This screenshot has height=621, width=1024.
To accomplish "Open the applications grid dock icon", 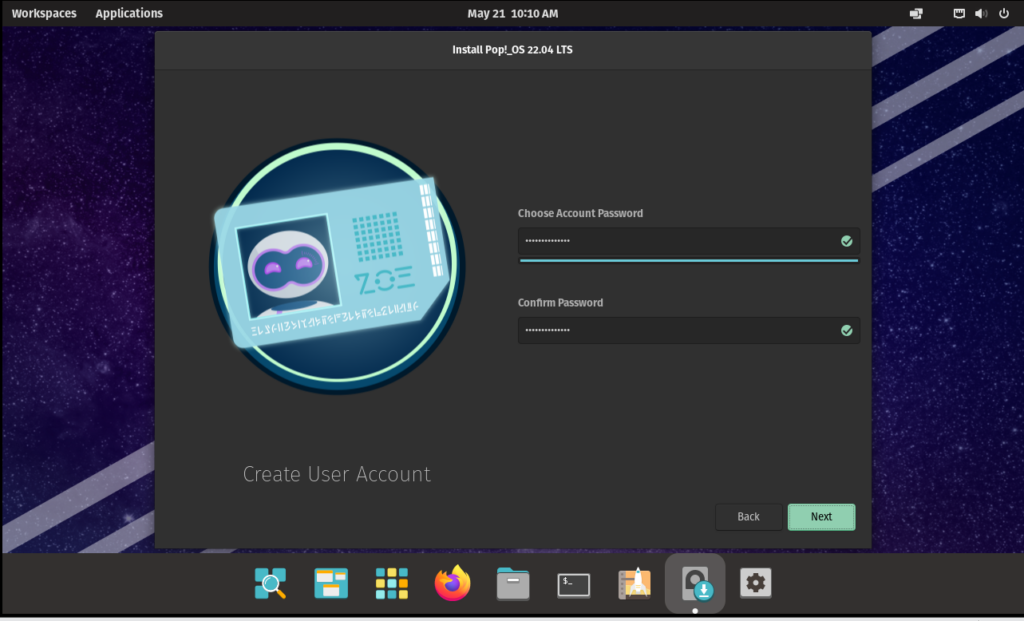I will click(392, 583).
